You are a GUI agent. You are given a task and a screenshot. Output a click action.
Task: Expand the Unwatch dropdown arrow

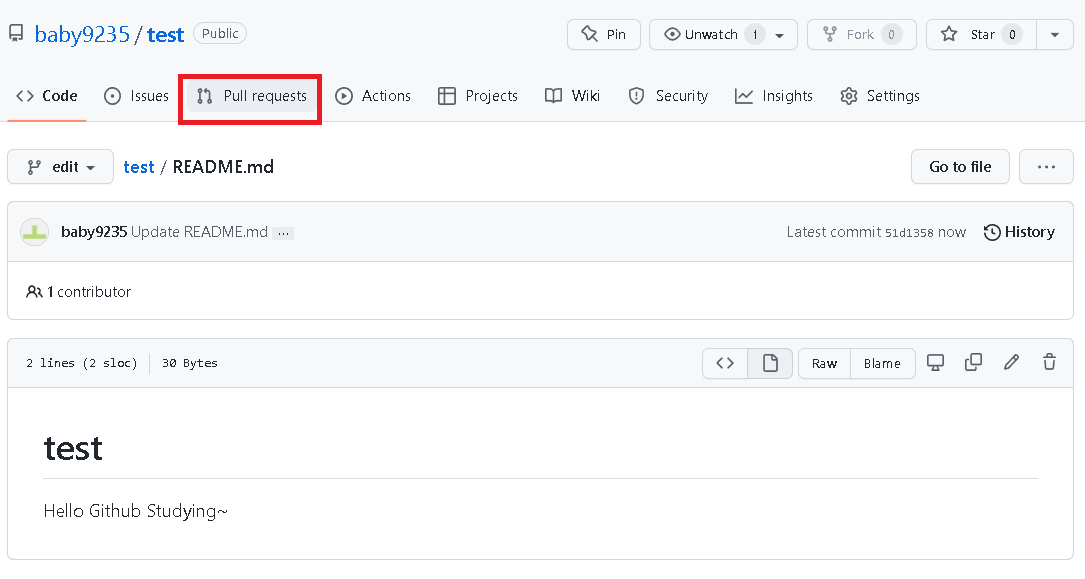click(x=780, y=35)
